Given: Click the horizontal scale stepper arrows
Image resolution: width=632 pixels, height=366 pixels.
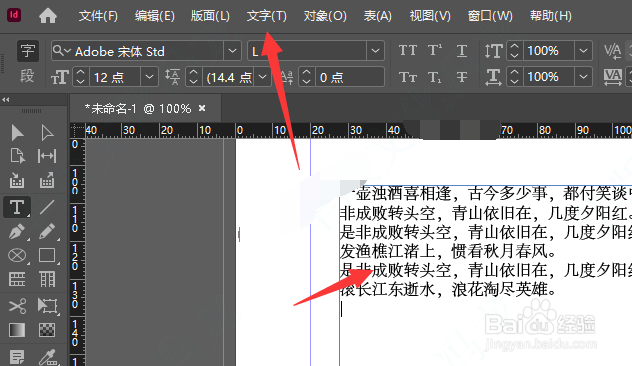Looking at the screenshot, I should tap(514, 77).
